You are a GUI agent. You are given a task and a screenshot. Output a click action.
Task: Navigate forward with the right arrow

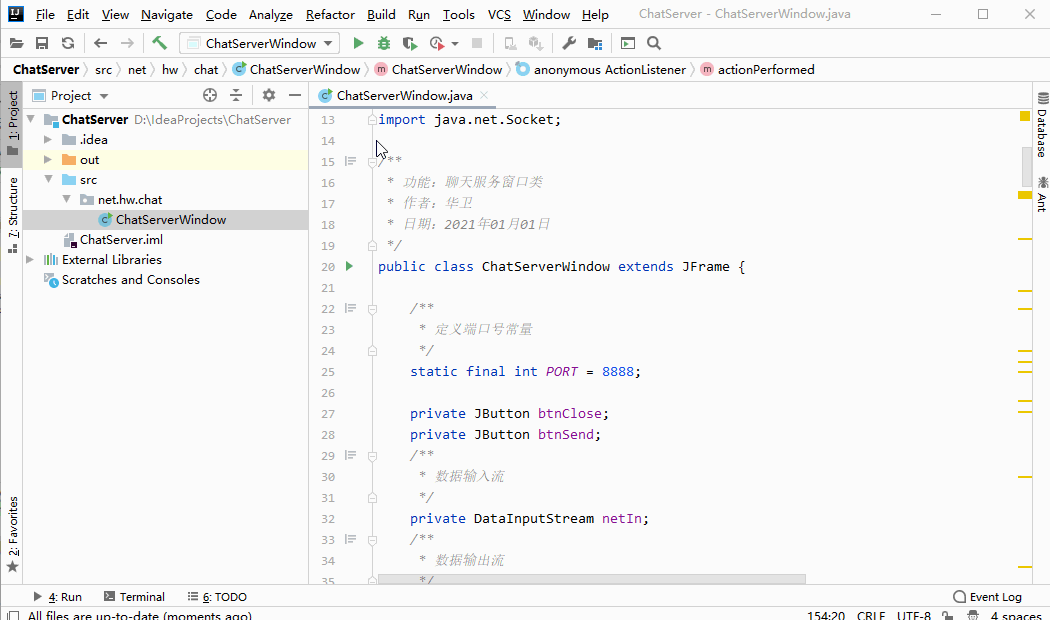(127, 44)
